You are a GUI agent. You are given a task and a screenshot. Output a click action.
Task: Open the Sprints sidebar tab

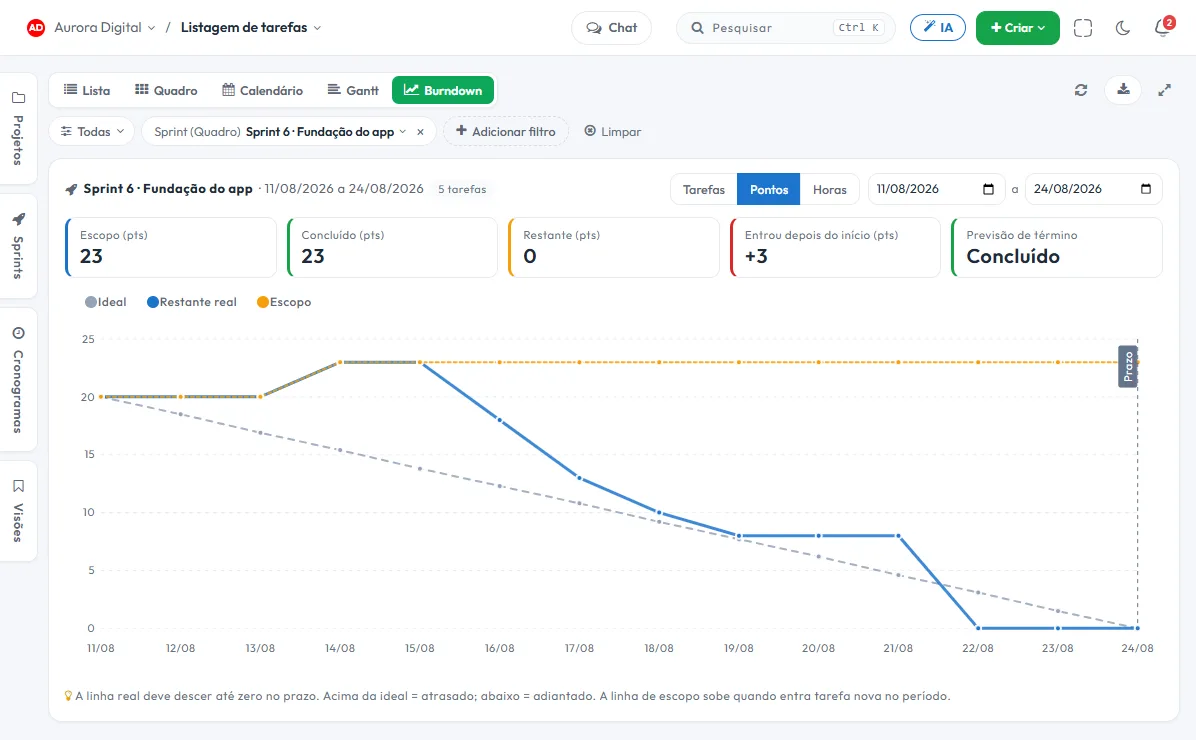(x=18, y=246)
